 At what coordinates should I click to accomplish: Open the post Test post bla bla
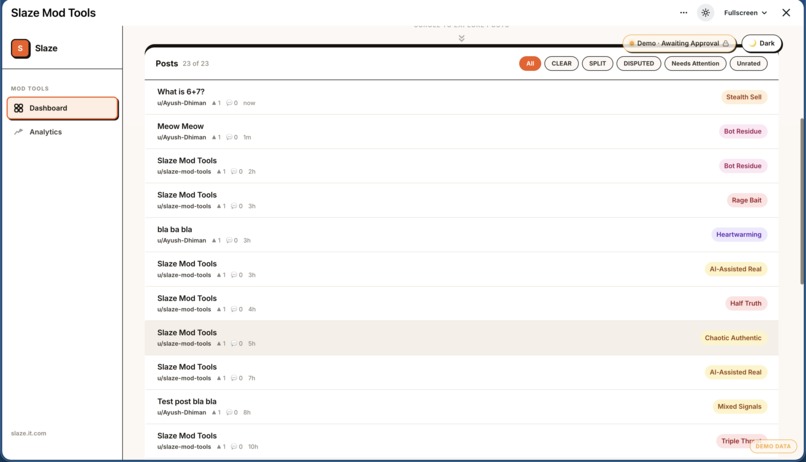(x=461, y=406)
